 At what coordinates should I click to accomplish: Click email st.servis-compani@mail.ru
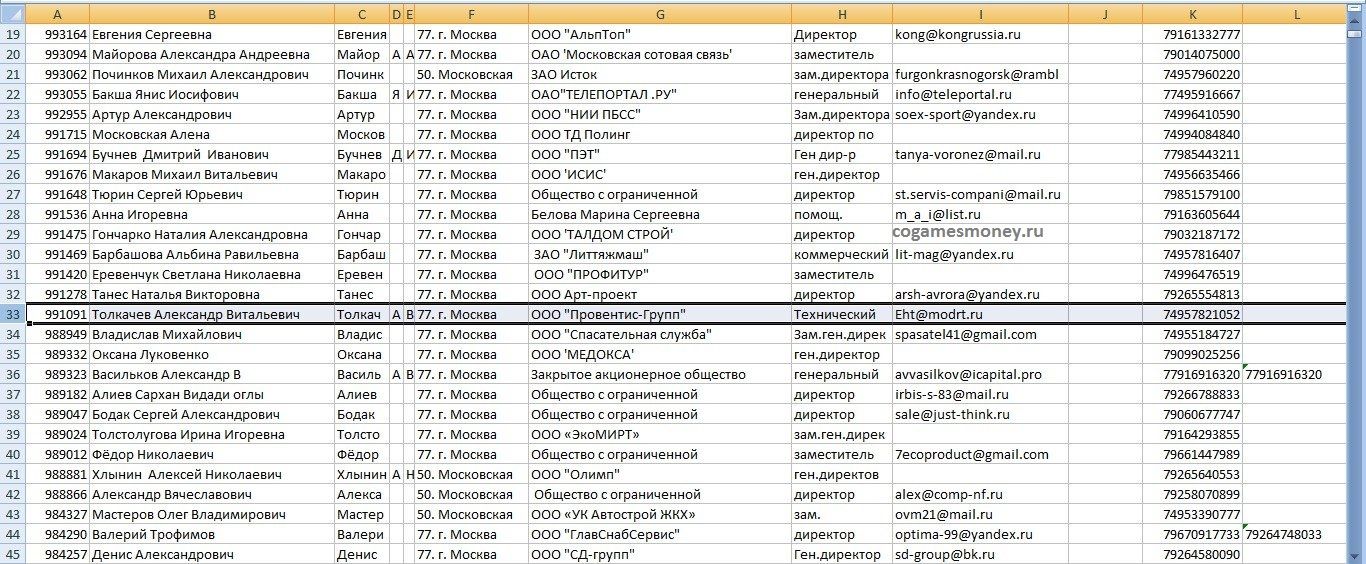point(980,194)
